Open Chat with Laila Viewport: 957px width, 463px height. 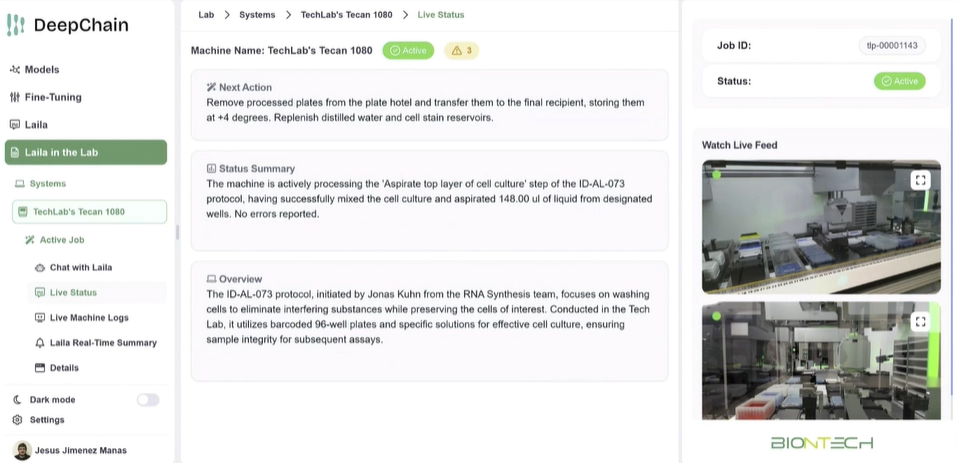pyautogui.click(x=80, y=268)
